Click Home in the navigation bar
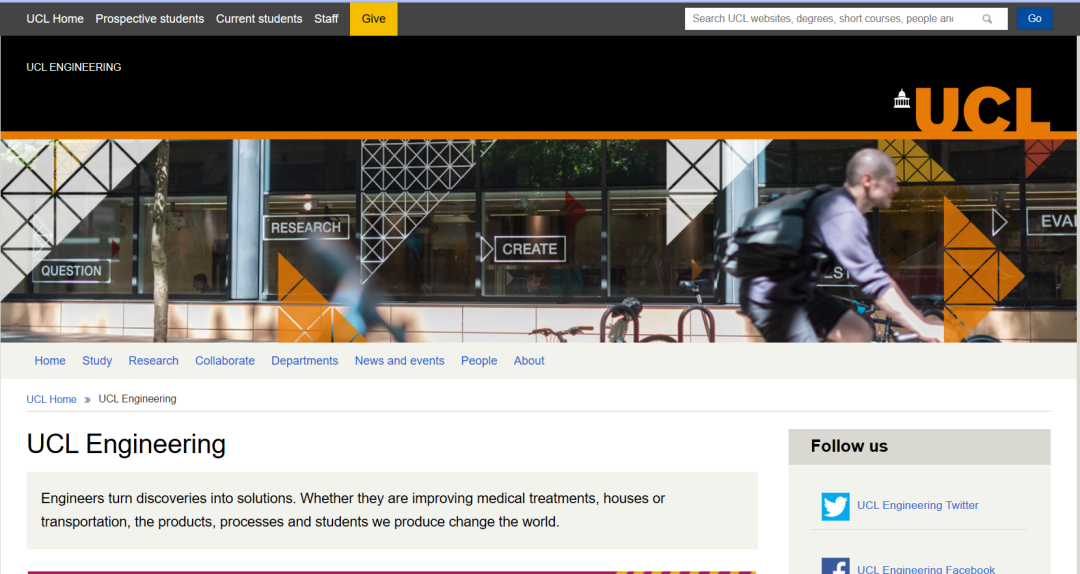This screenshot has width=1080, height=574. pos(50,361)
